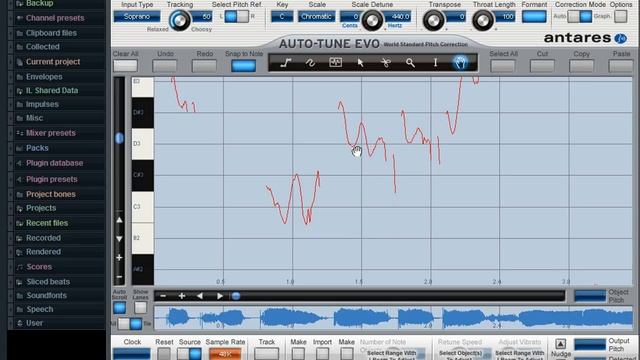Click the Scale Detune knob
This screenshot has height=360, width=640.
(x=372, y=20)
